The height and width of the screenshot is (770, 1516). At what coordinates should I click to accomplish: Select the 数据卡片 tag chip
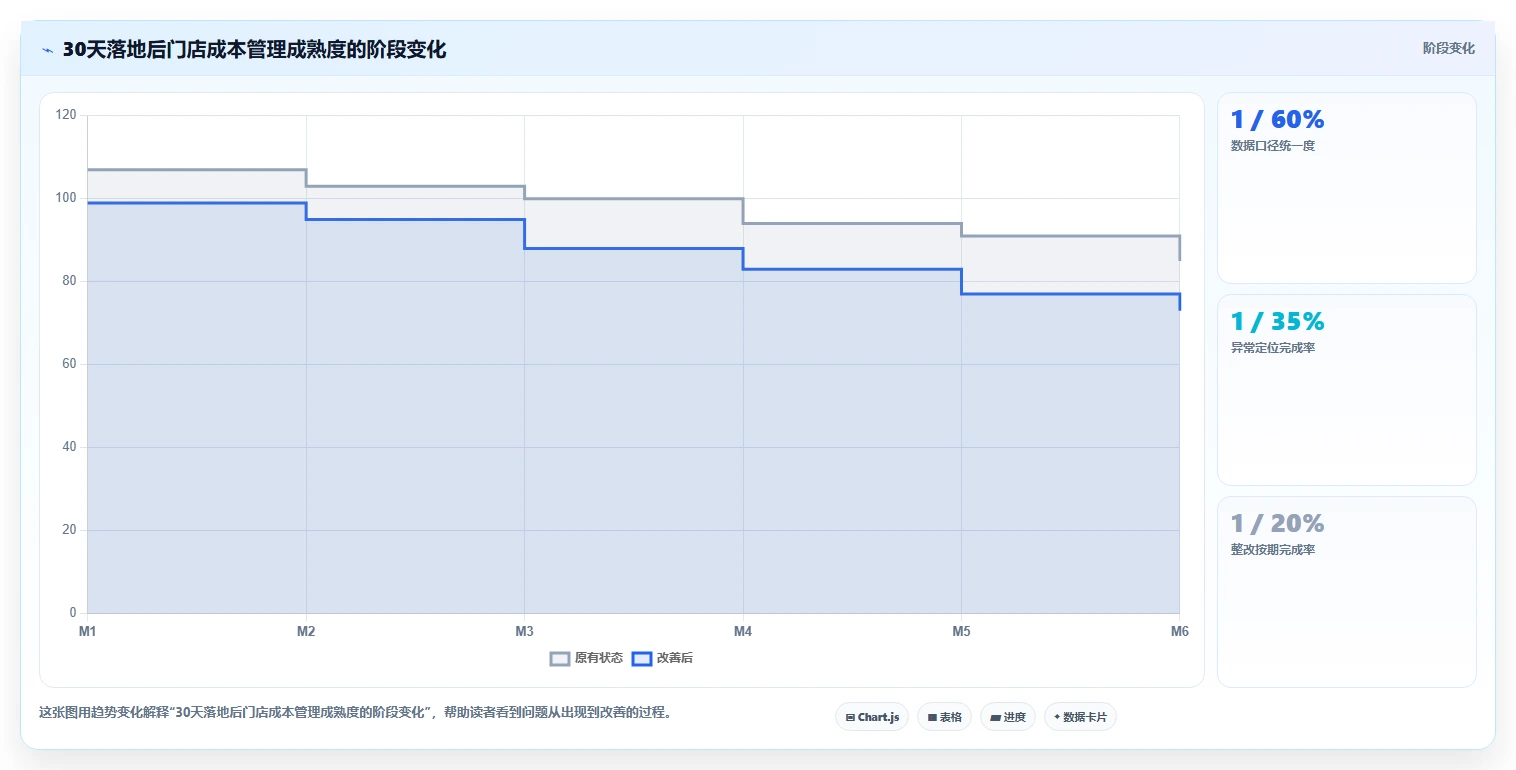[1080, 717]
